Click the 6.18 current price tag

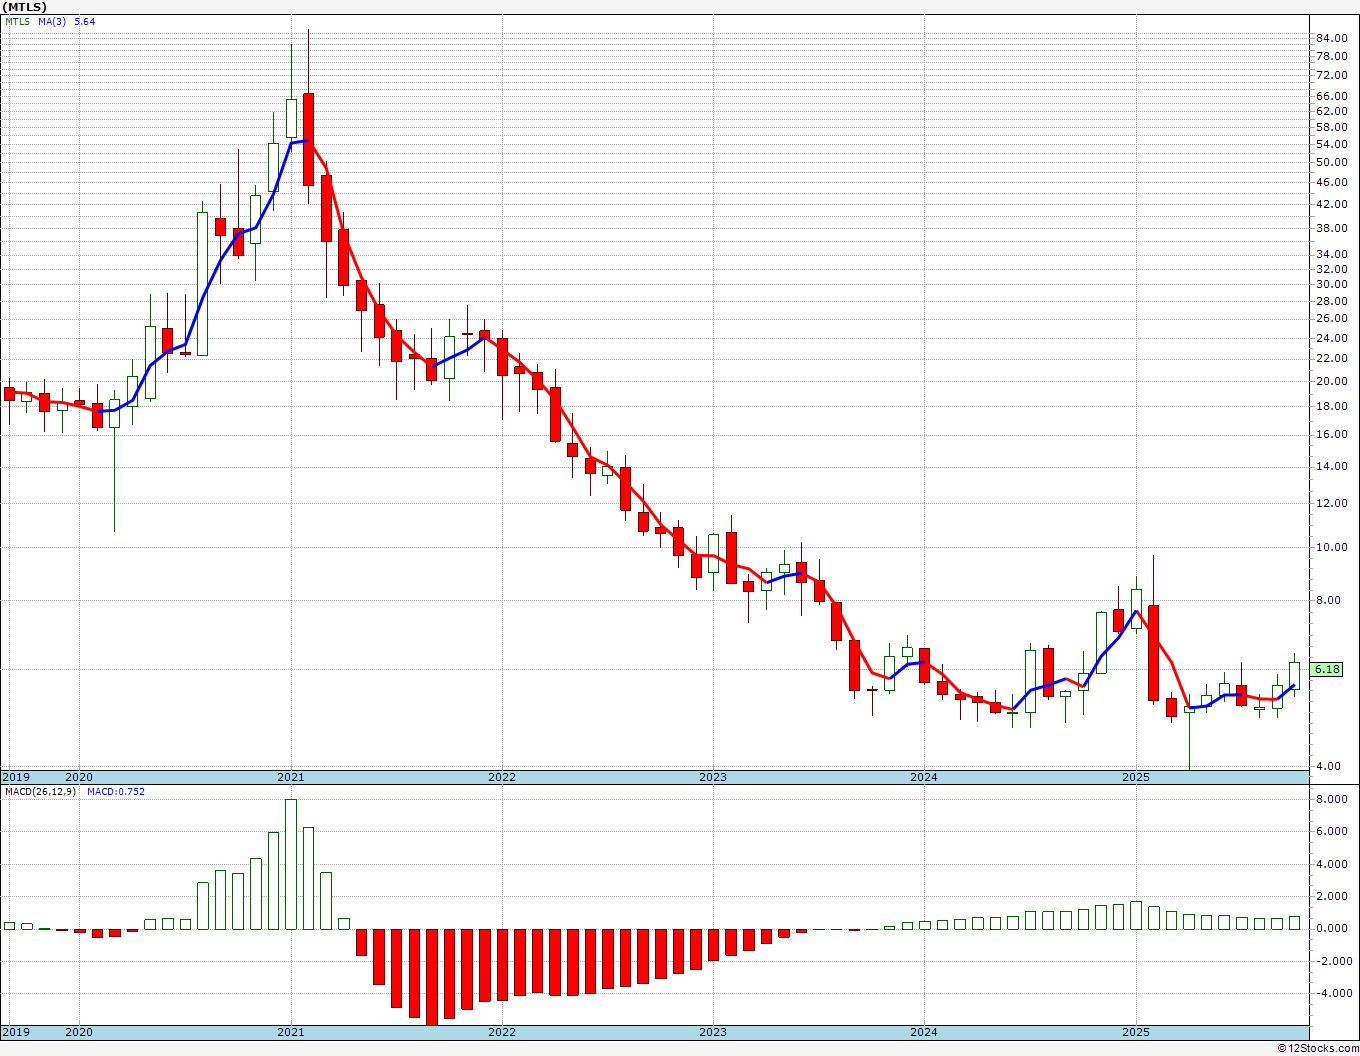tap(1327, 669)
